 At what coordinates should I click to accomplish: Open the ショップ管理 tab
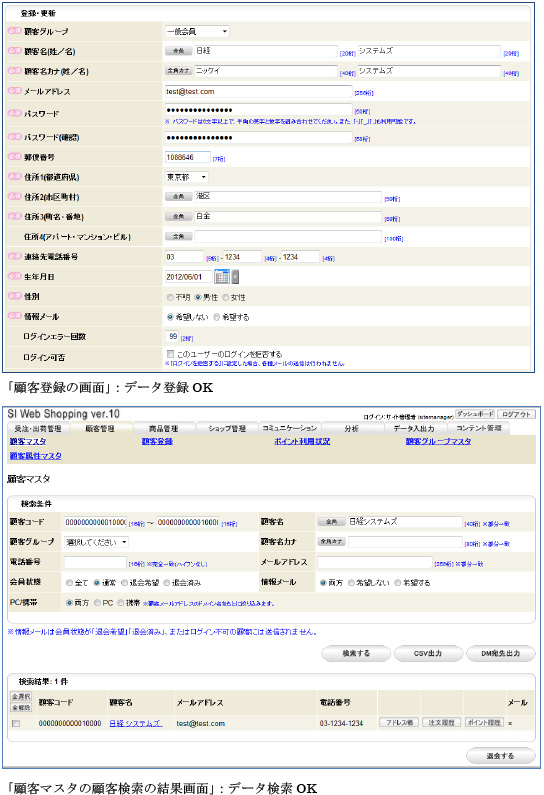(227, 428)
